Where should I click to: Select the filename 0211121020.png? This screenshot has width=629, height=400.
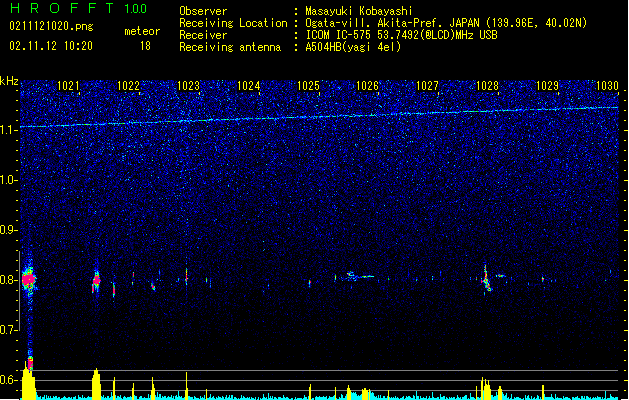pyautogui.click(x=51, y=26)
